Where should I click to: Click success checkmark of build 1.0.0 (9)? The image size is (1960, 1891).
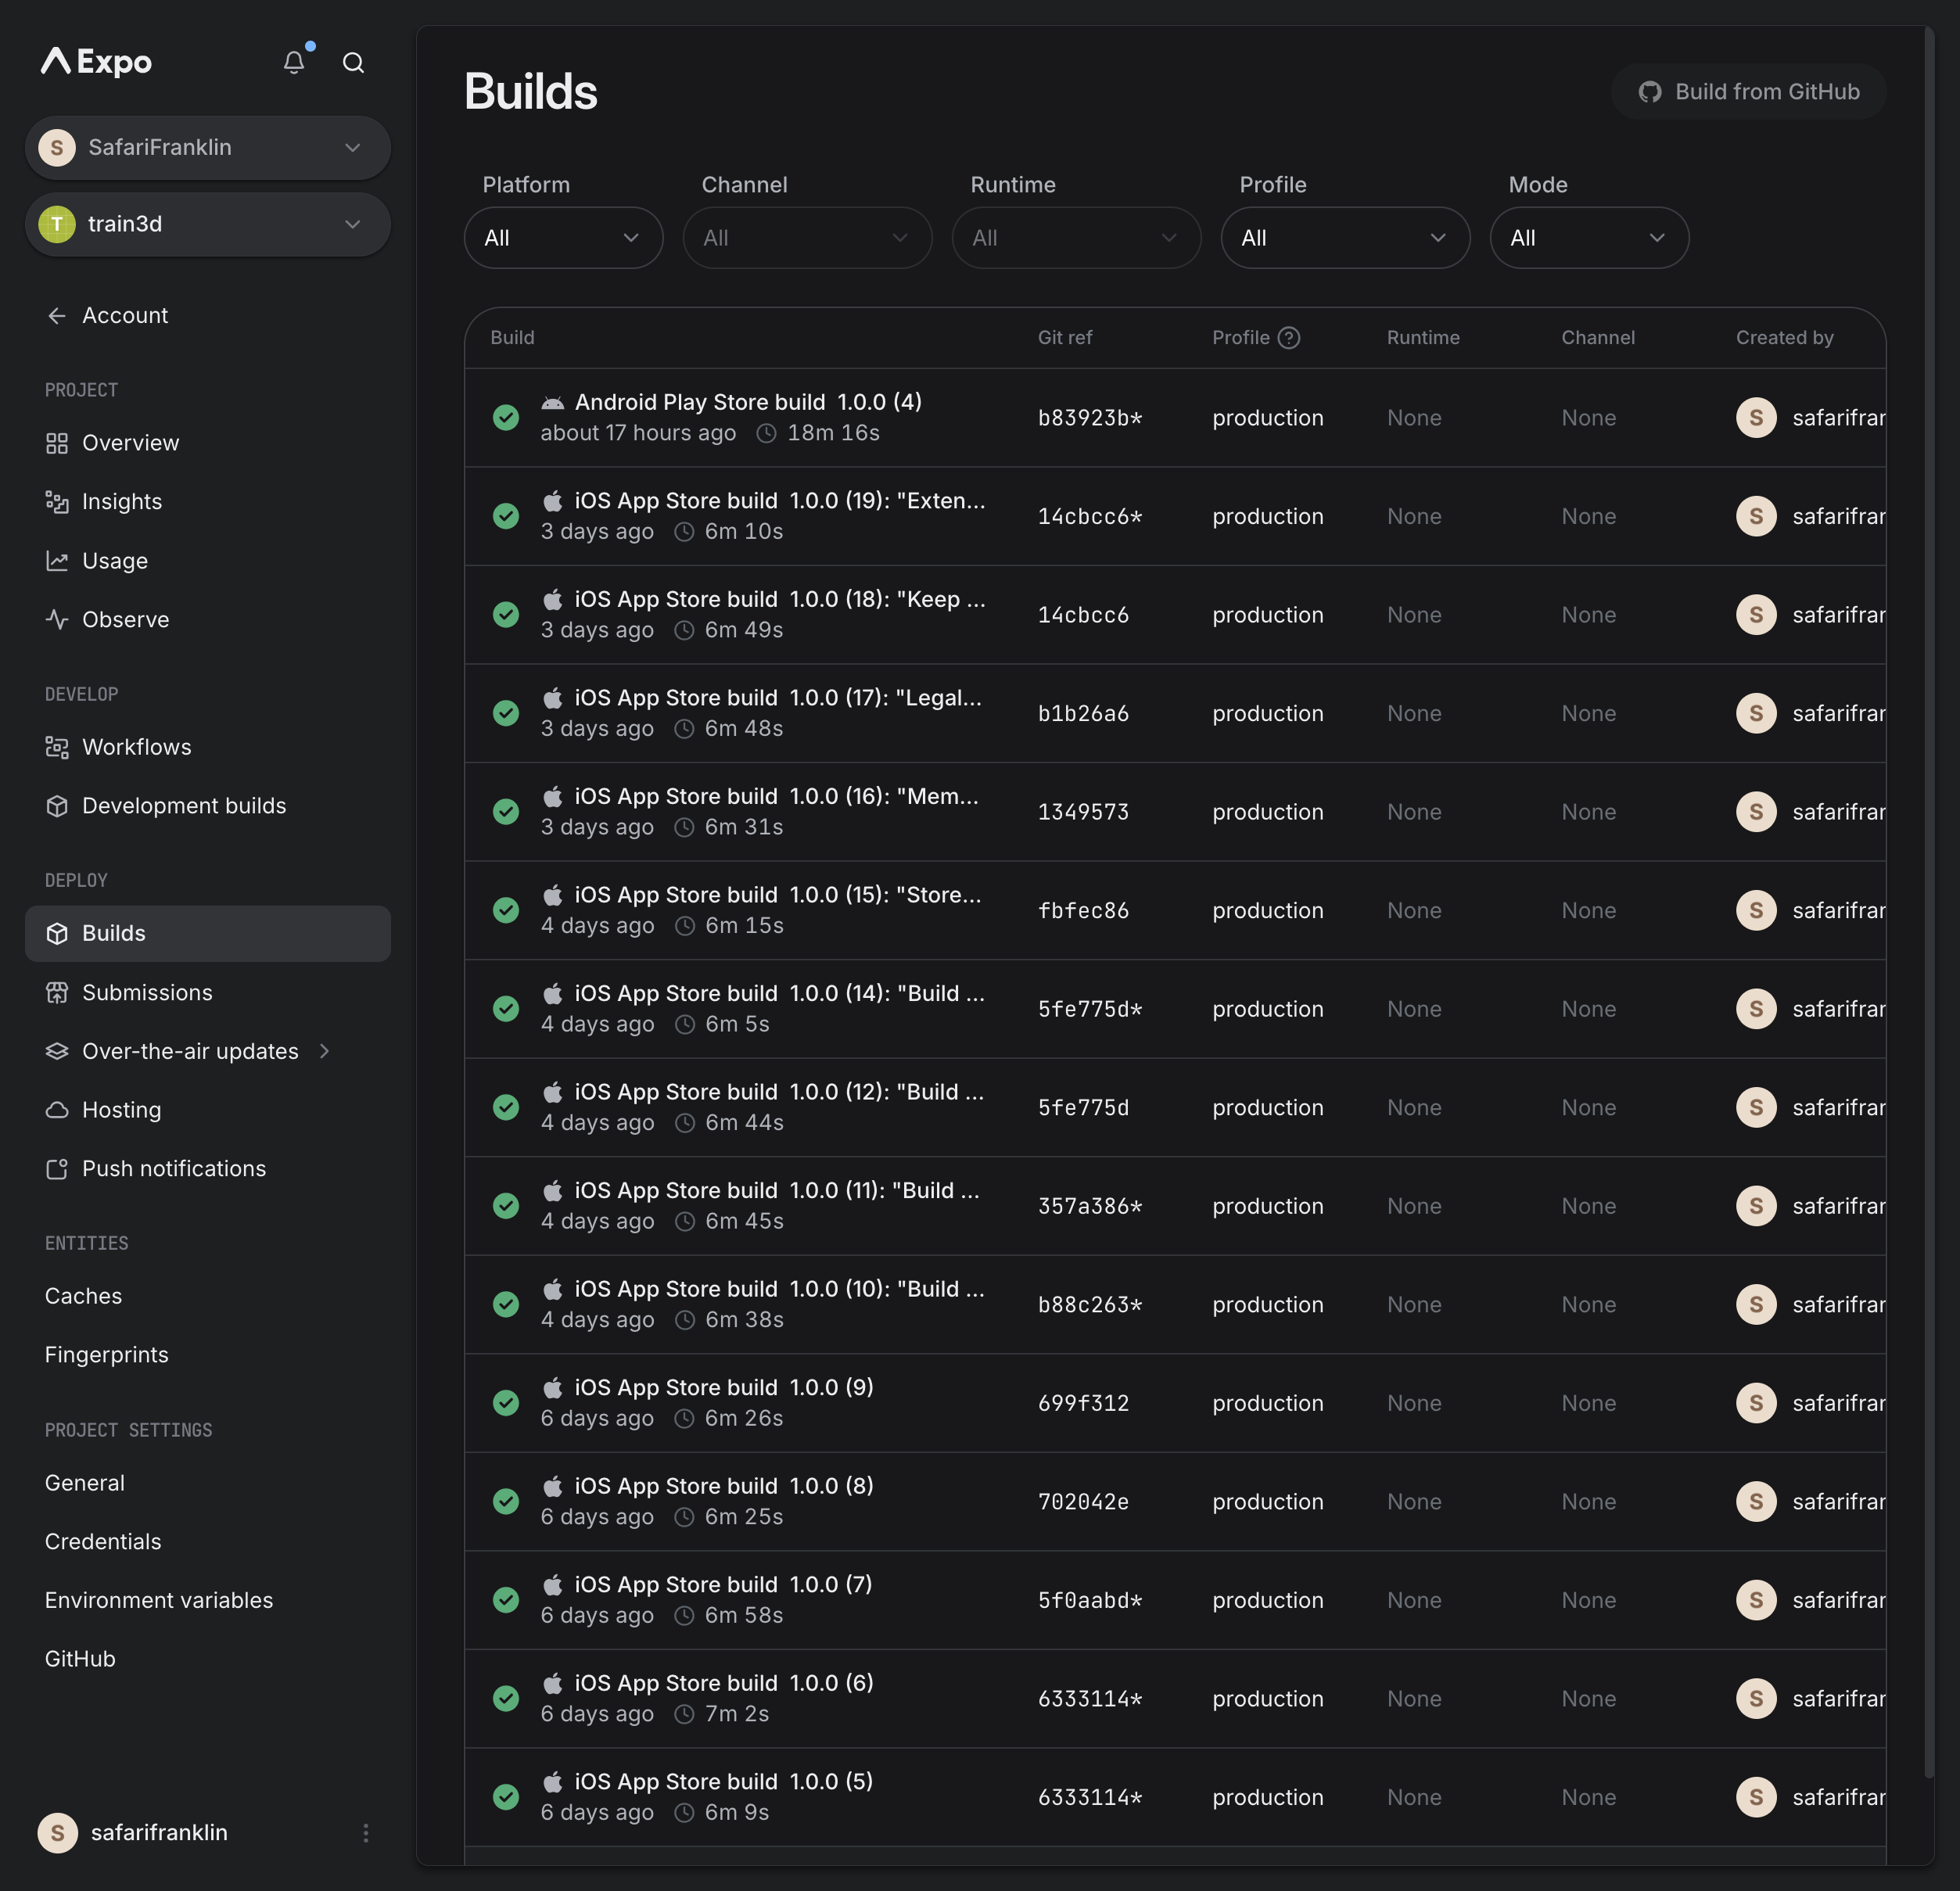(506, 1403)
